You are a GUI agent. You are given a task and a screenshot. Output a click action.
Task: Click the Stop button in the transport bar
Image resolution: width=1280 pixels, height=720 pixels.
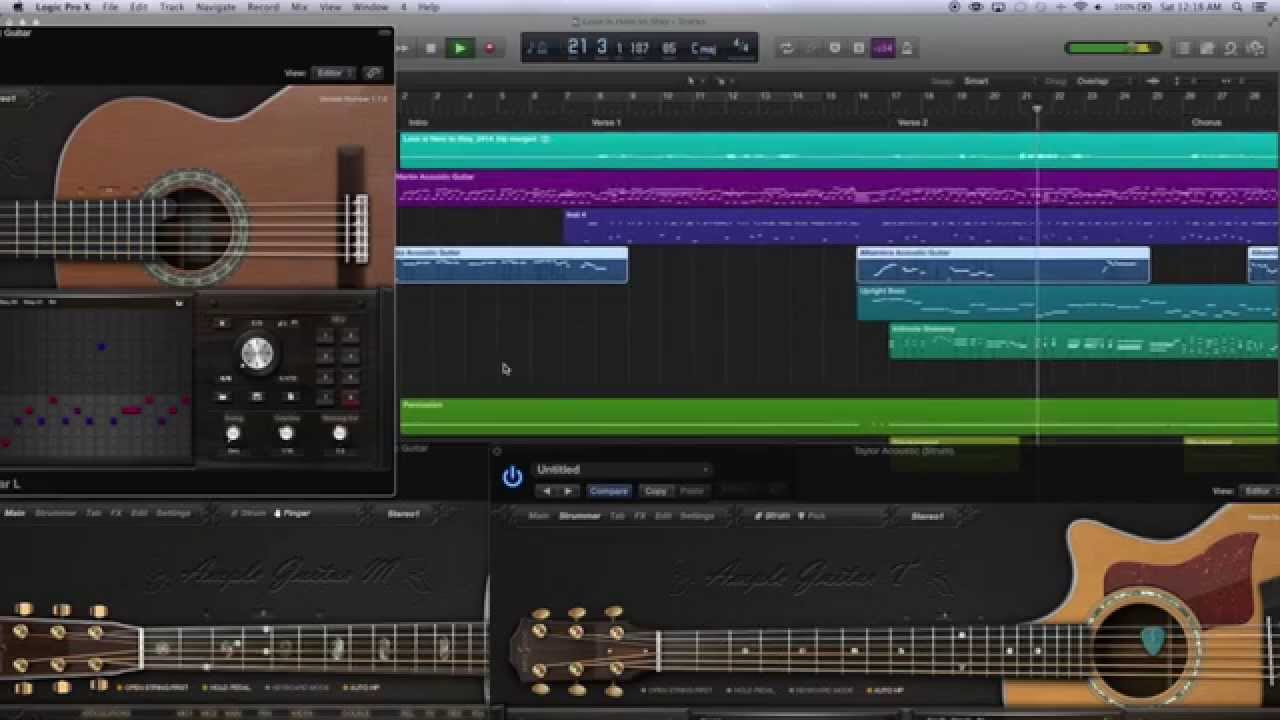pyautogui.click(x=431, y=48)
